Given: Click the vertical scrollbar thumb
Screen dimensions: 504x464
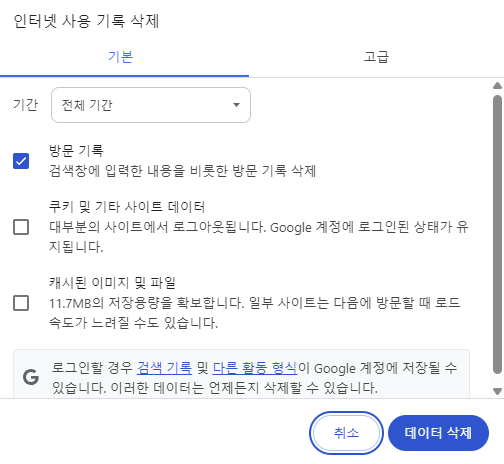Looking at the screenshot, I should coord(497,235).
